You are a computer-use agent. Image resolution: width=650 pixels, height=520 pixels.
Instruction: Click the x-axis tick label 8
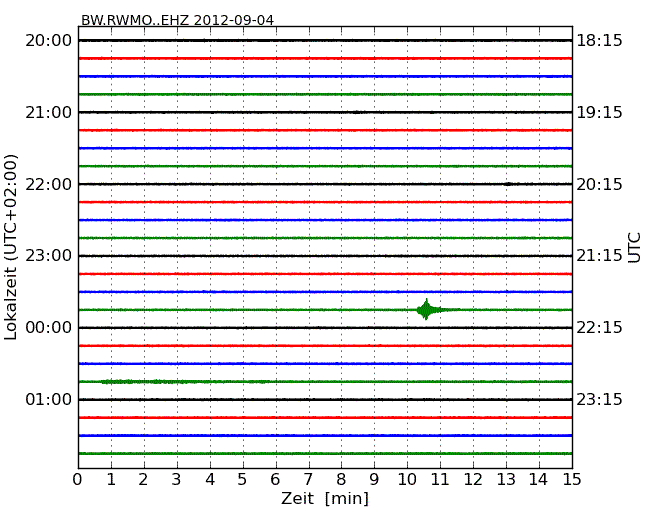pyautogui.click(x=341, y=479)
